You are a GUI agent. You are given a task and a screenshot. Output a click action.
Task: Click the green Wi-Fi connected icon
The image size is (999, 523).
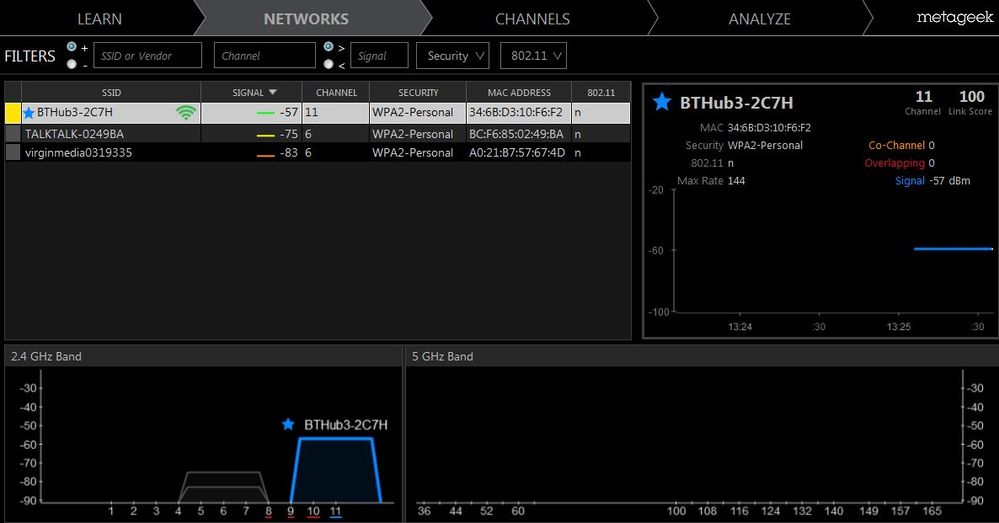click(186, 113)
